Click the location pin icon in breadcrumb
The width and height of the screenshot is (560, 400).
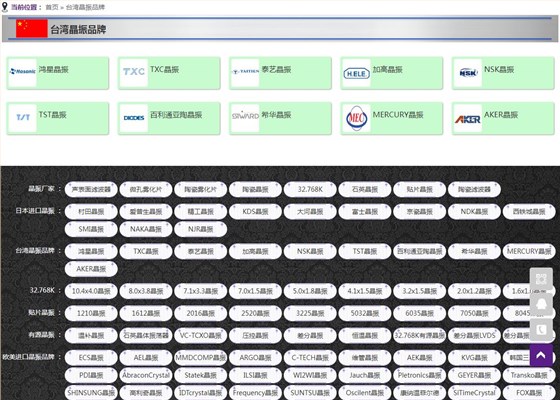pyautogui.click(x=5, y=7)
